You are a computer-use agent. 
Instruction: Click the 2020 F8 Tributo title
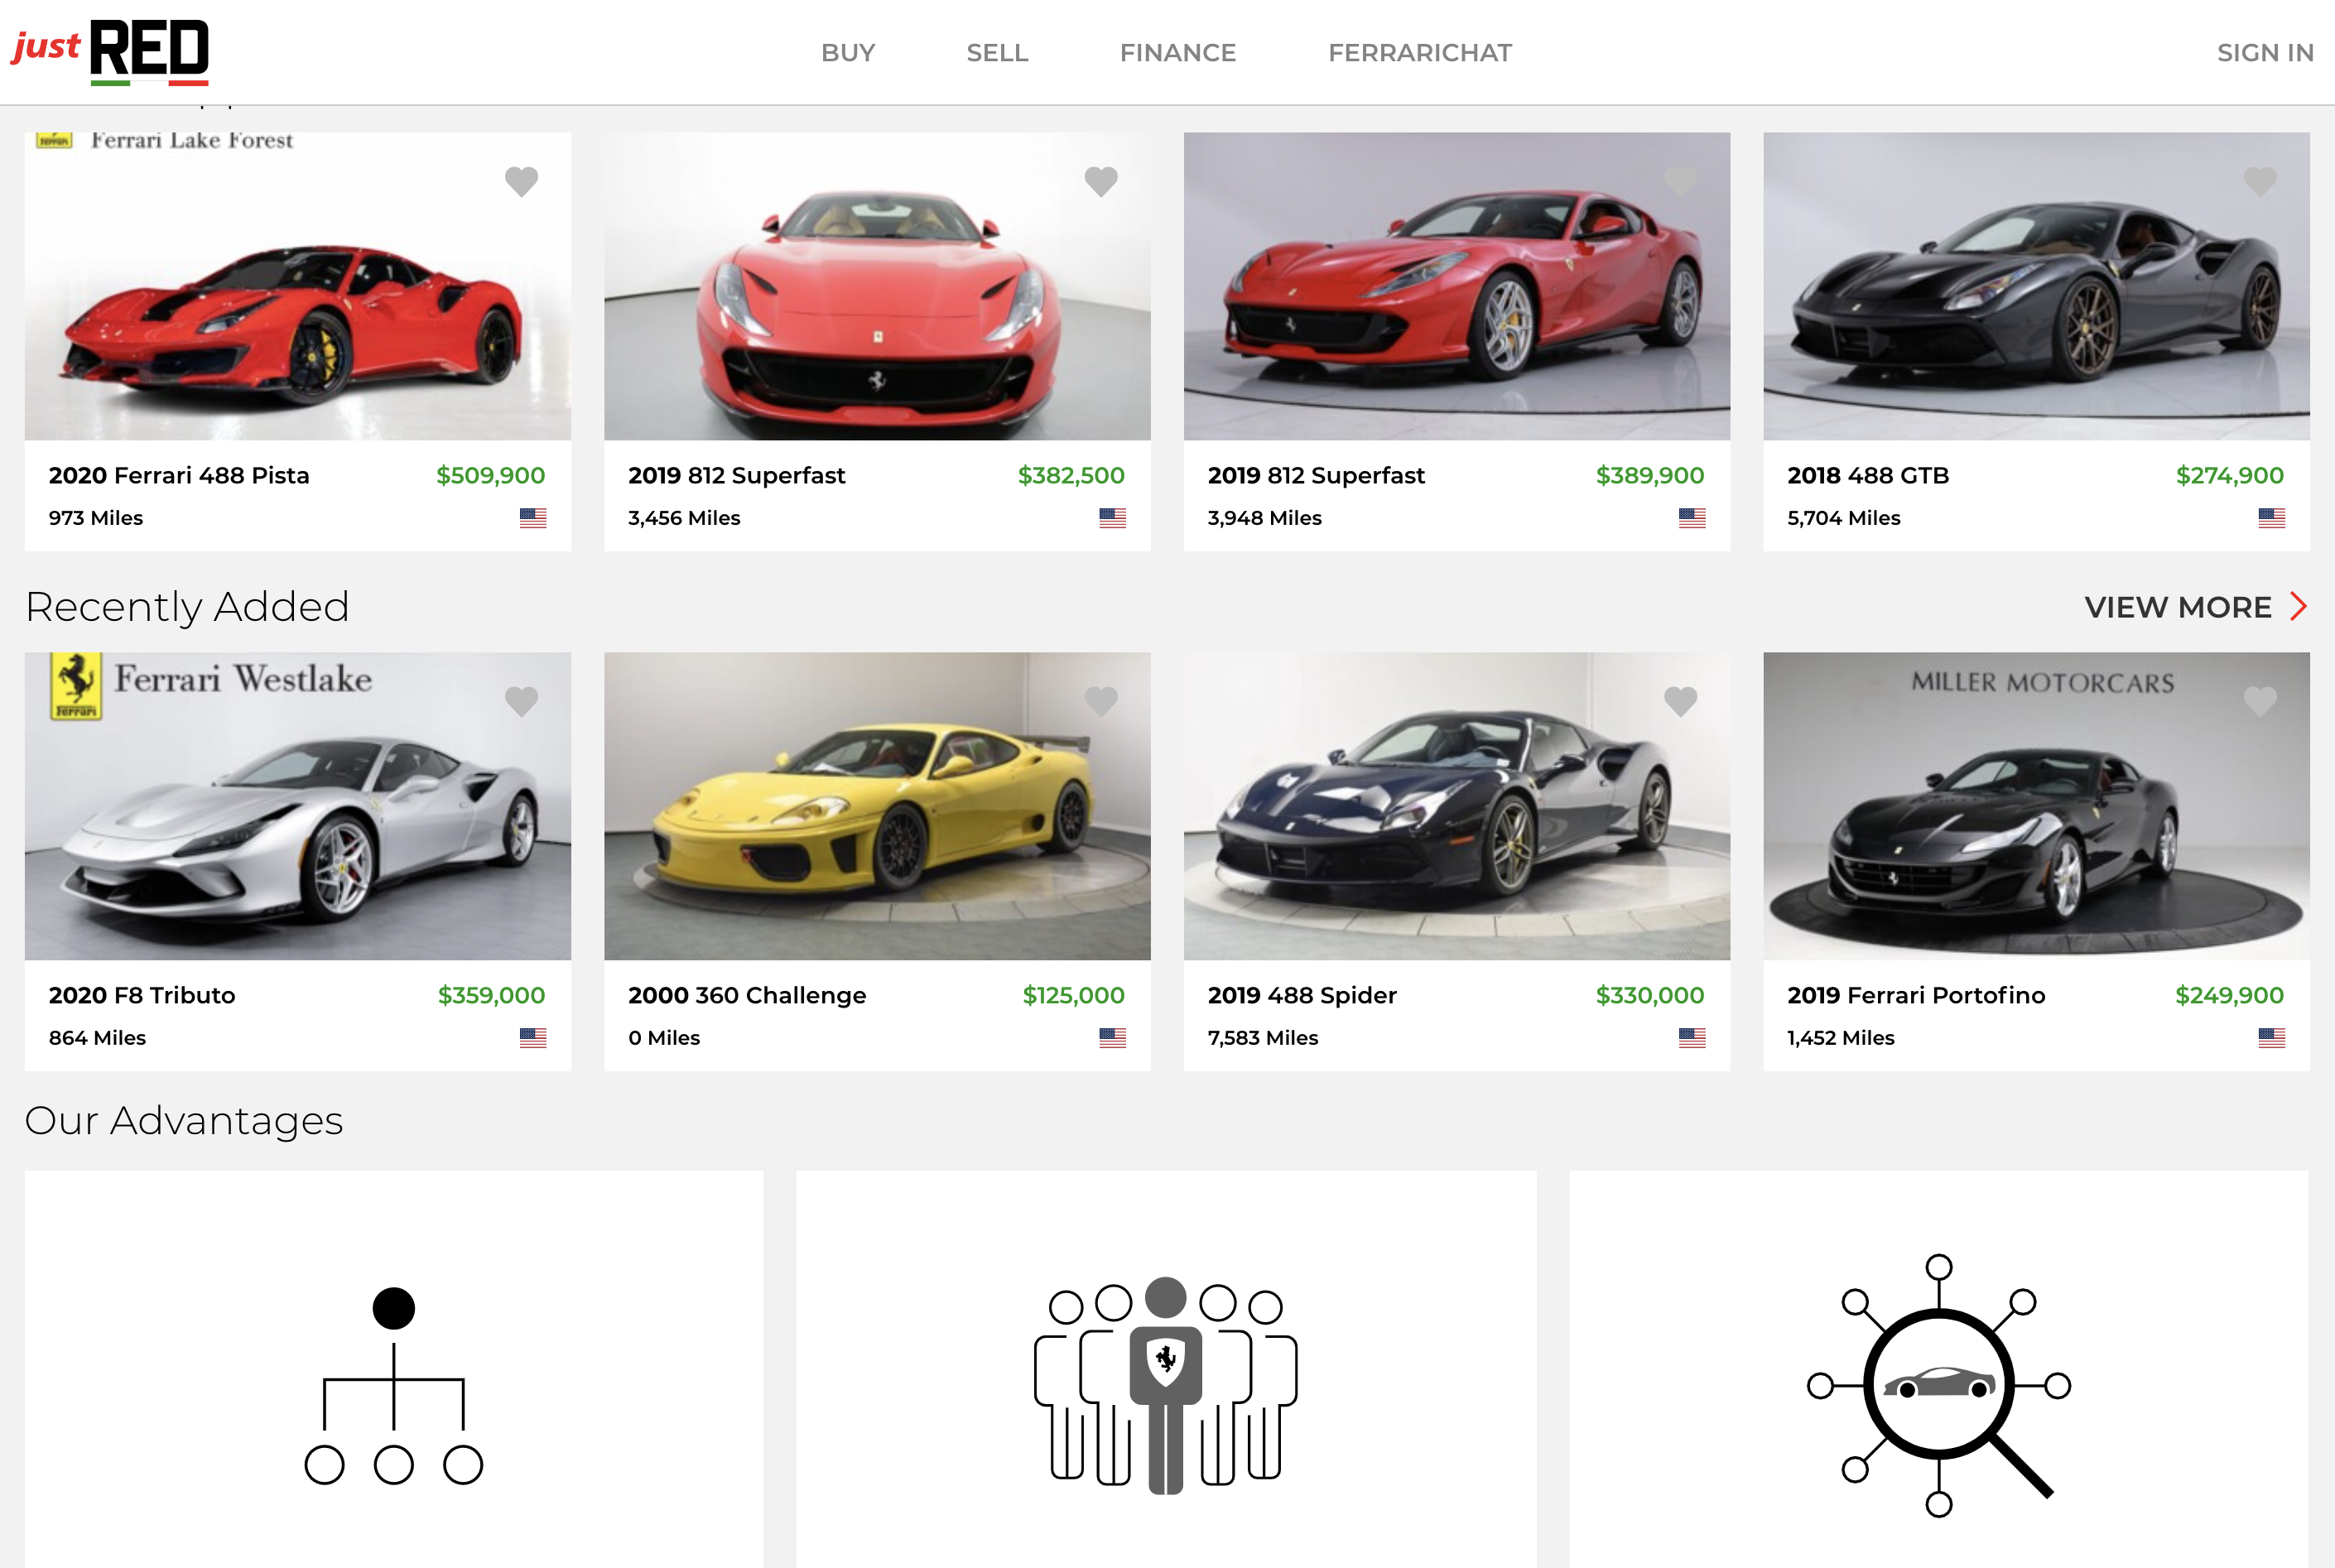[142, 996]
